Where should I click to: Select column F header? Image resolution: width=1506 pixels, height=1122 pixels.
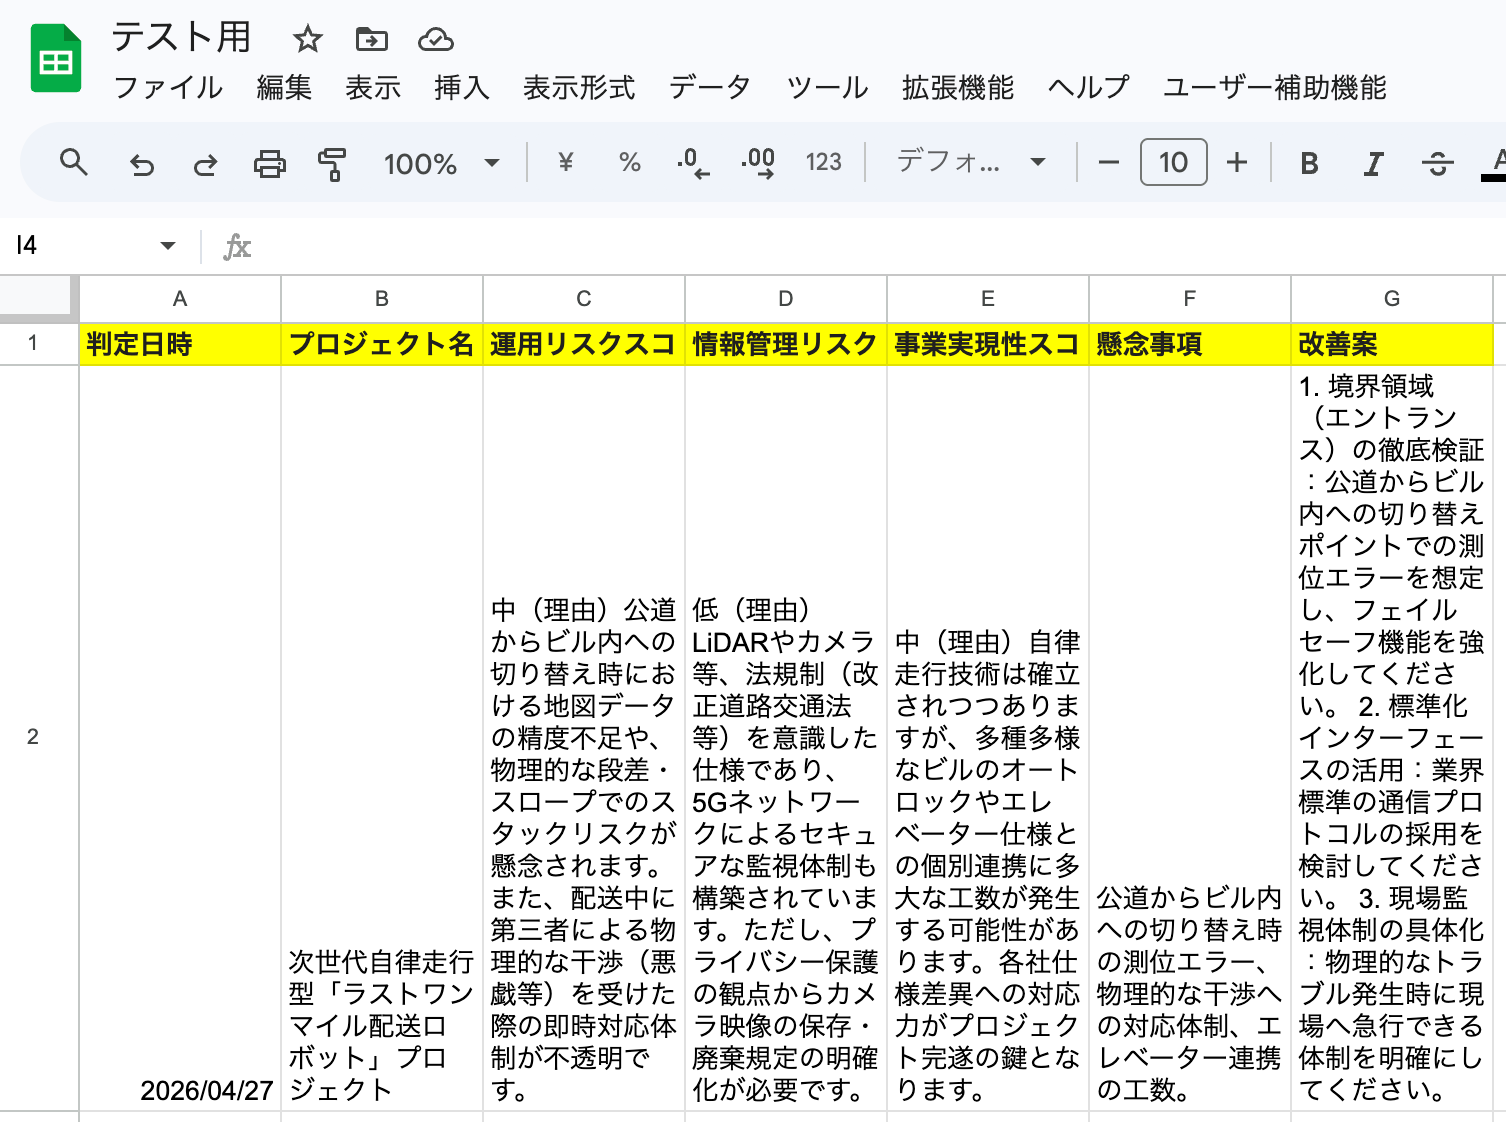point(1190,298)
